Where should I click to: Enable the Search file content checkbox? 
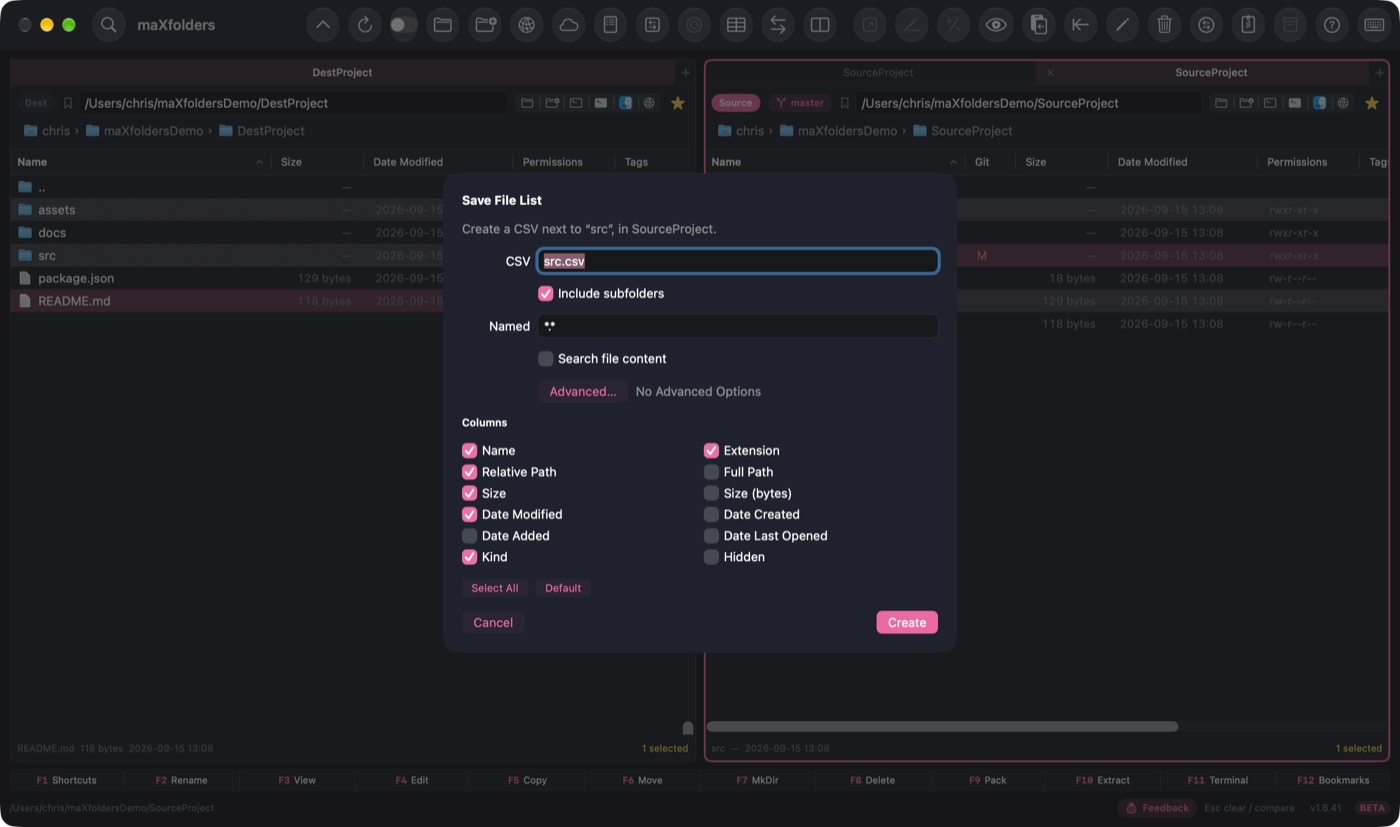[546, 359]
